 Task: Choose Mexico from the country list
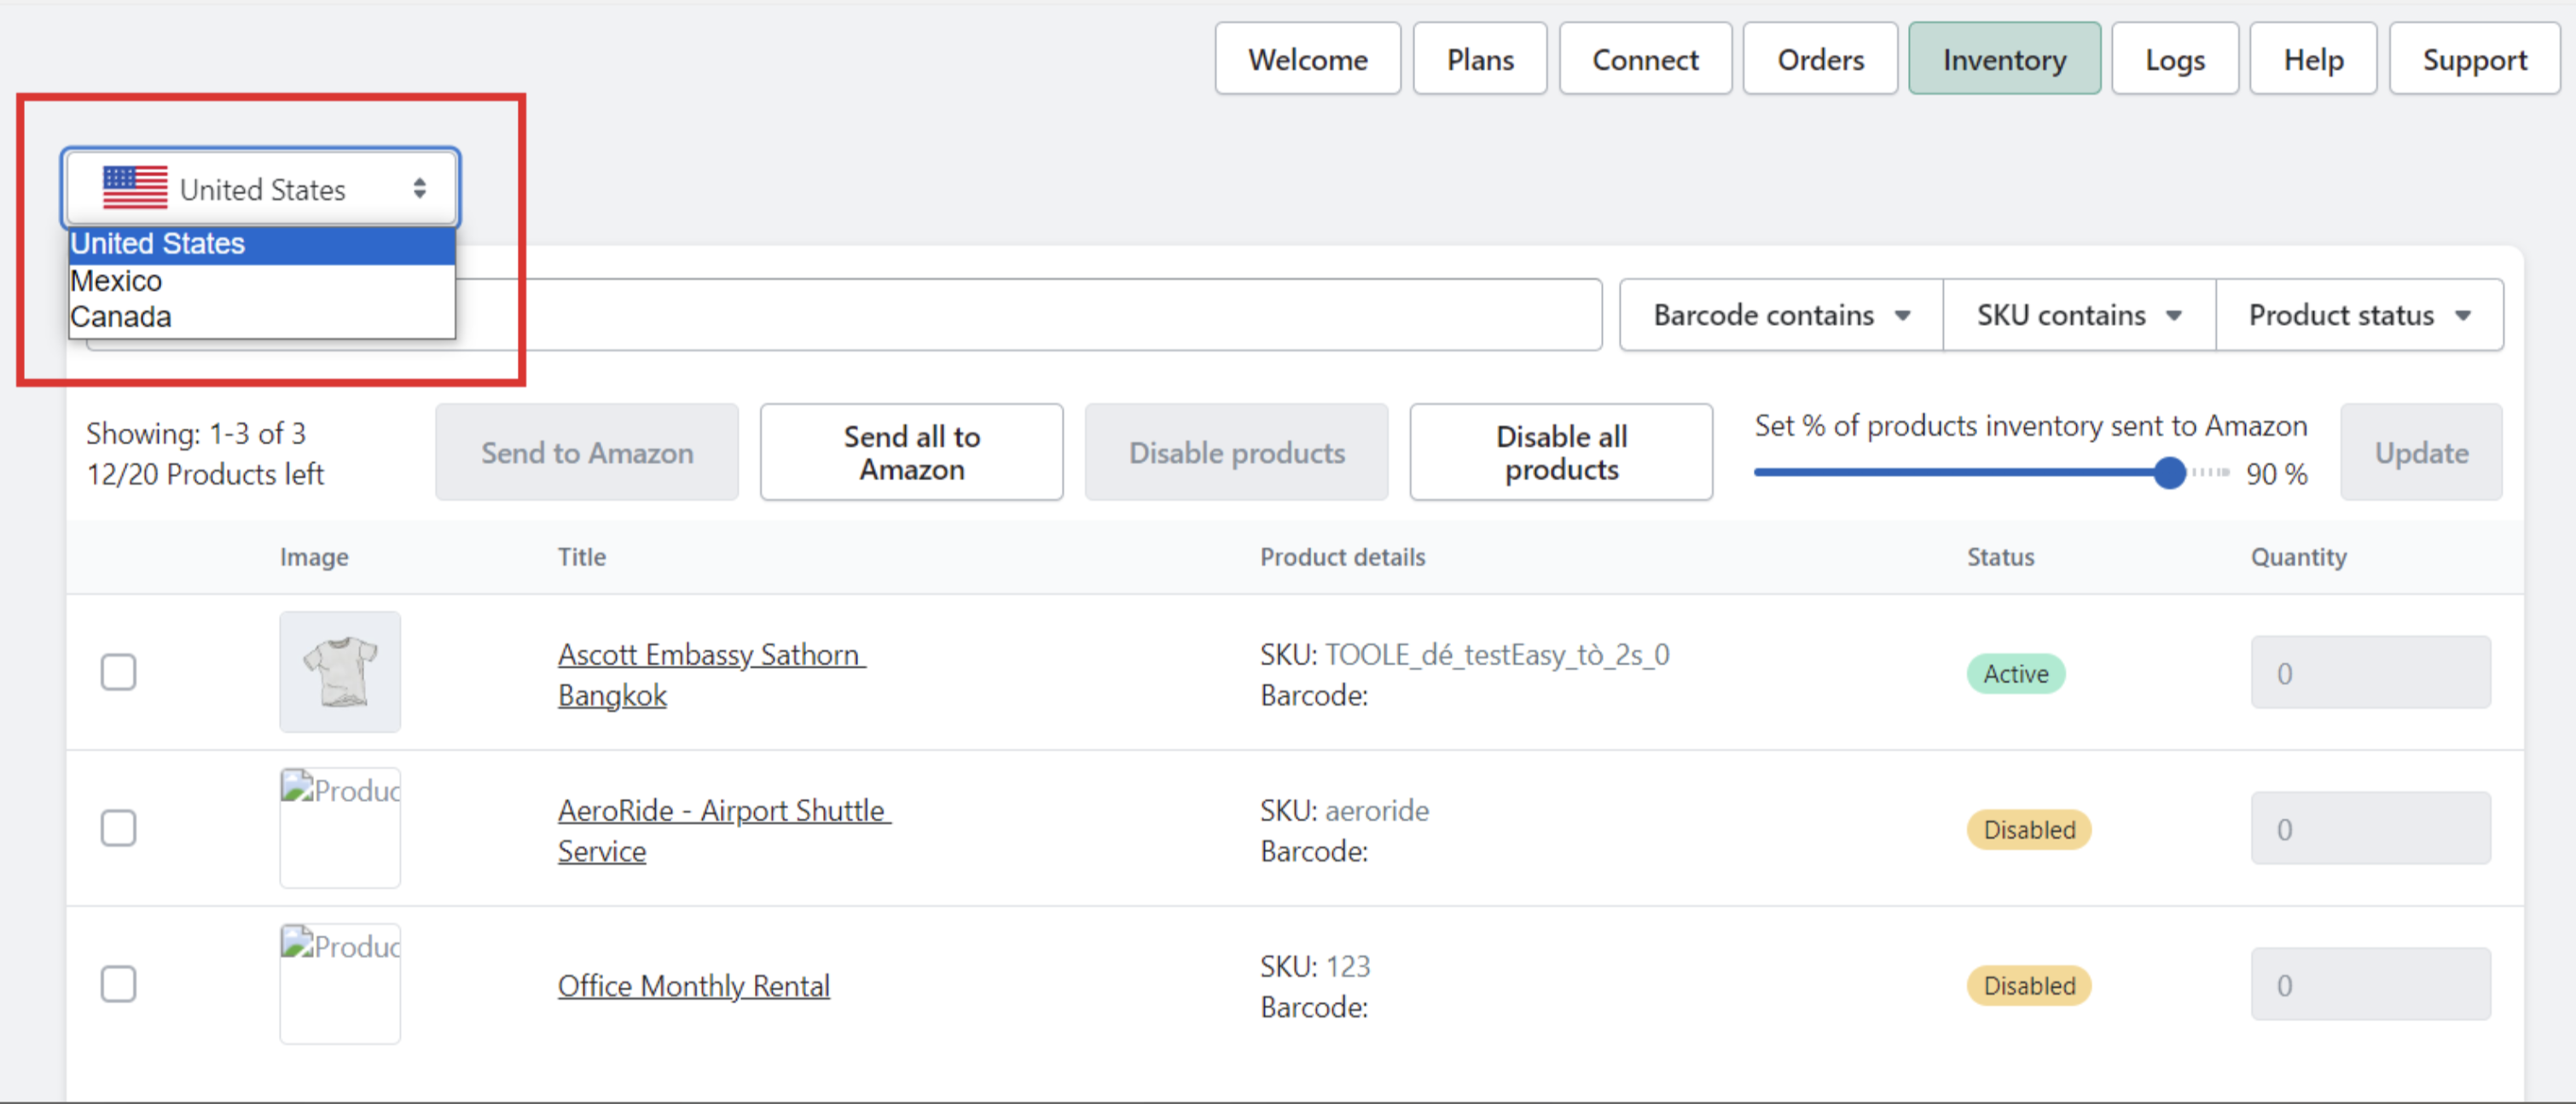coord(116,281)
